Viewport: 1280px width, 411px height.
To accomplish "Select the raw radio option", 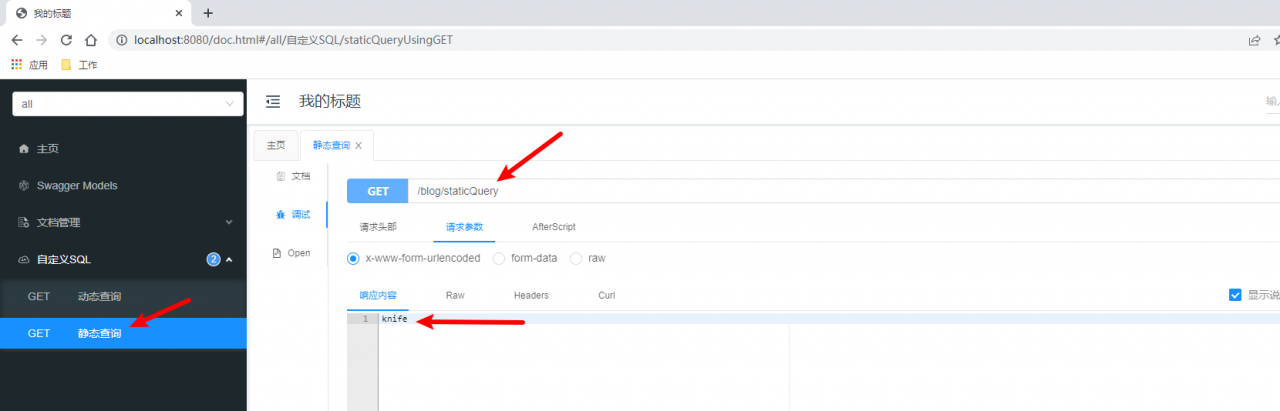I will [576, 258].
